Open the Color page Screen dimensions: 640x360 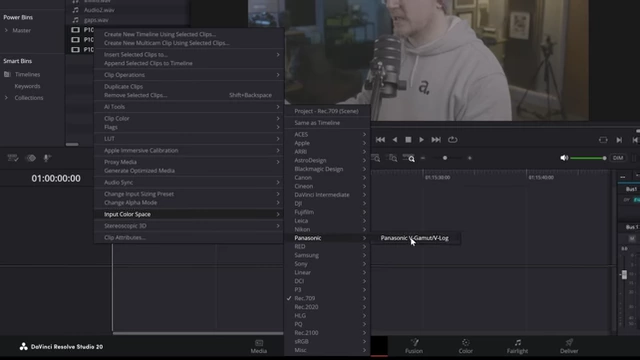point(465,346)
